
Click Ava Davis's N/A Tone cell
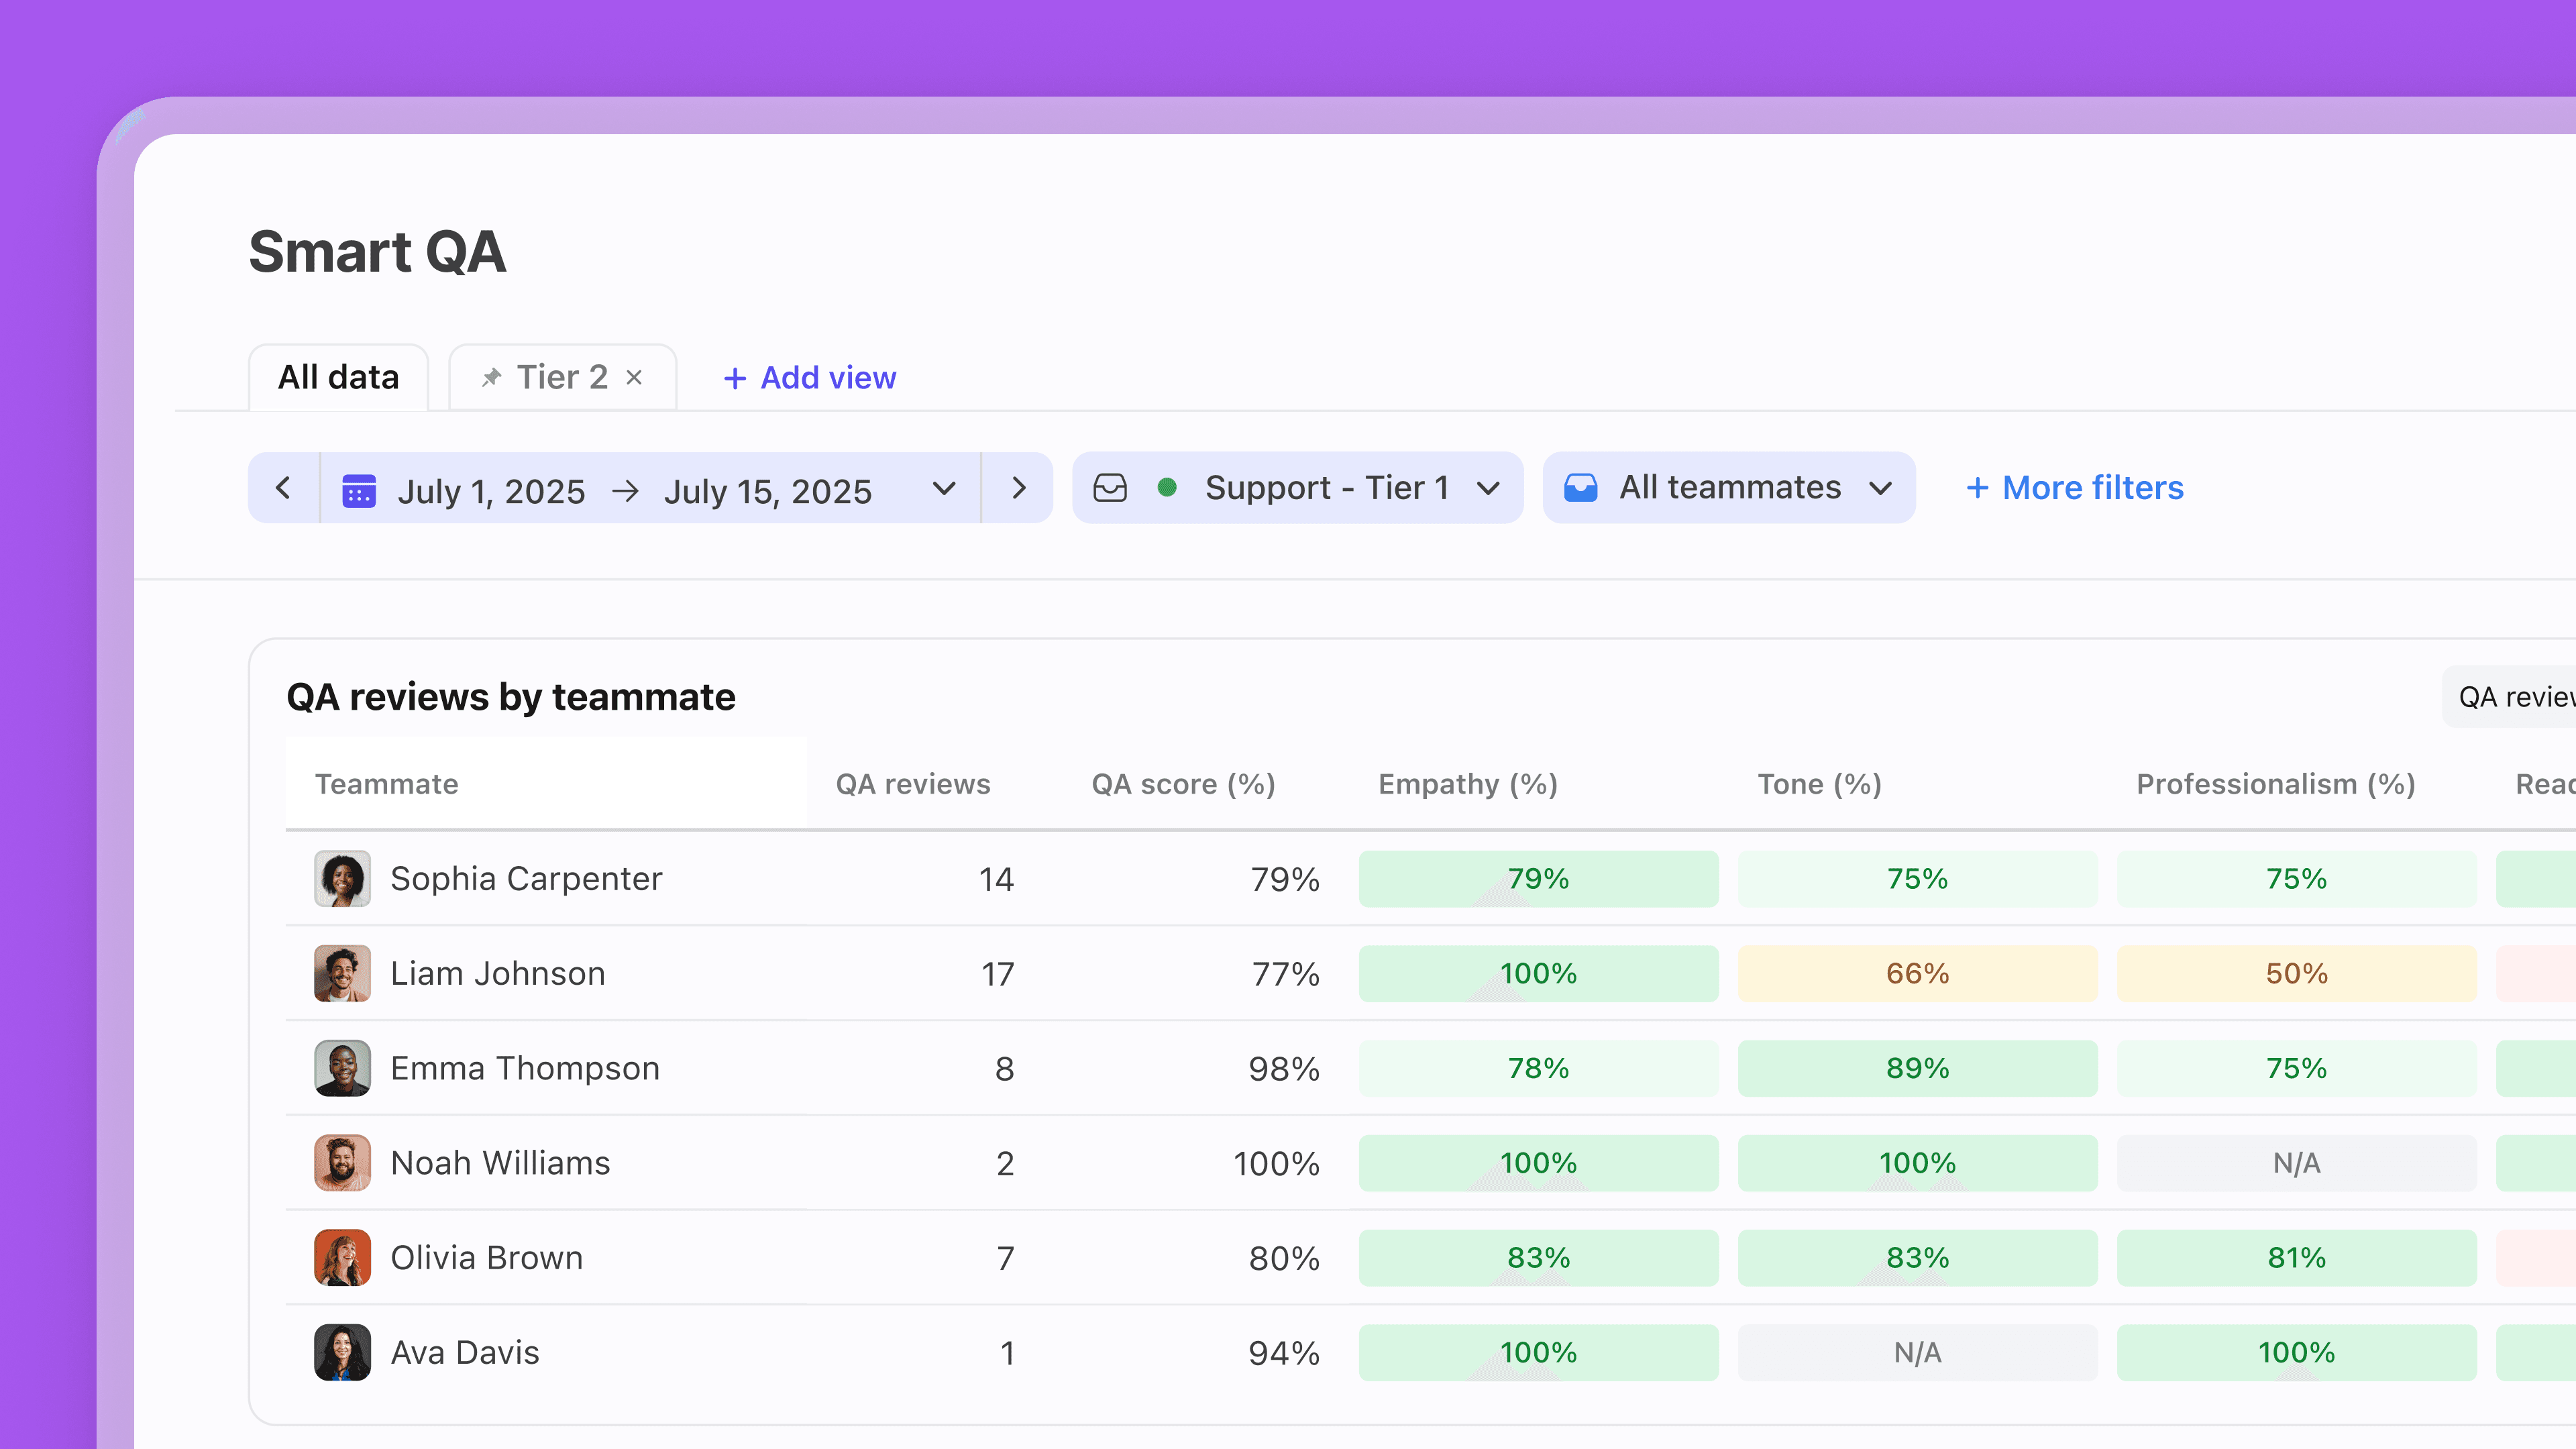point(1917,1353)
